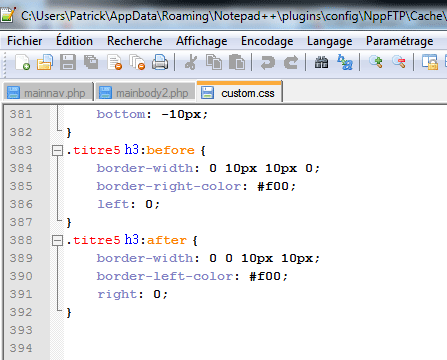Click the Copy toolbar icon
Image resolution: width=447 pixels, height=360 pixels.
pyautogui.click(x=214, y=62)
